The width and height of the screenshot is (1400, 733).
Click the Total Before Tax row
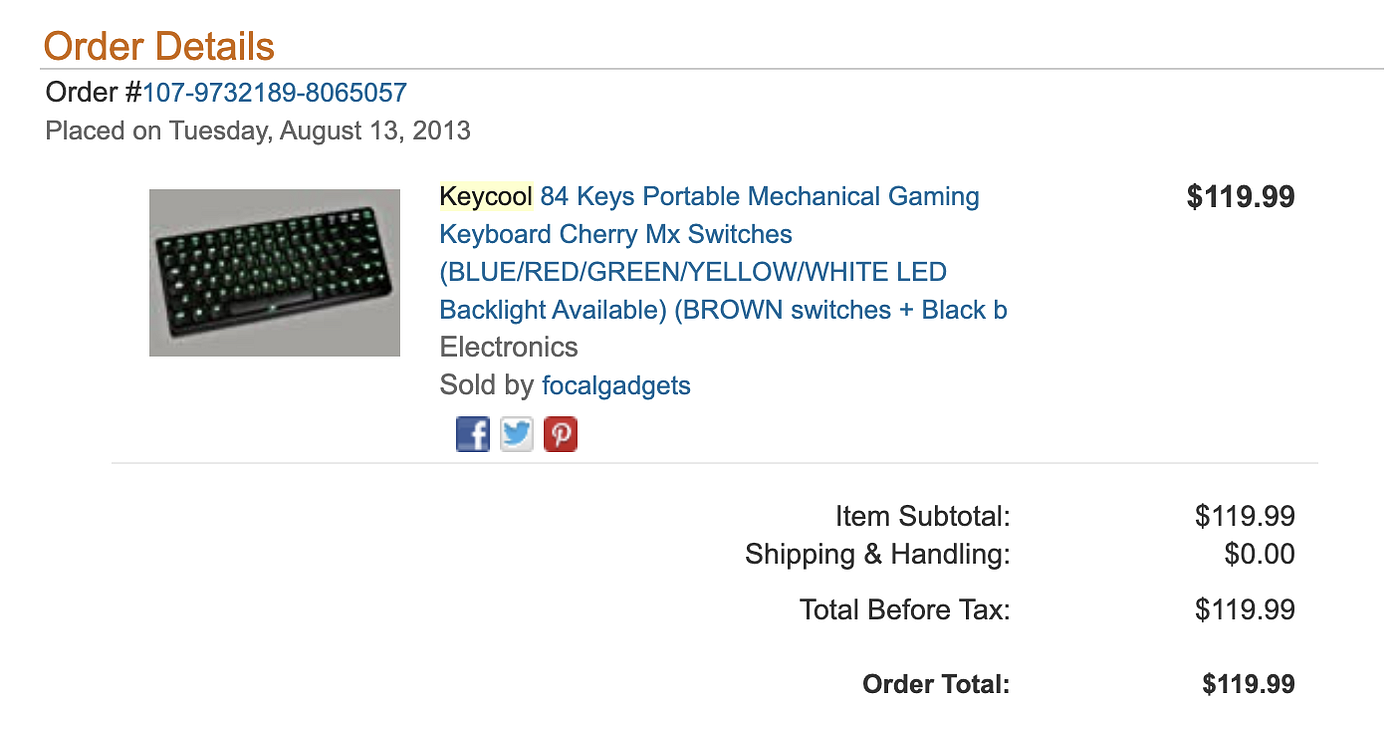coord(903,609)
